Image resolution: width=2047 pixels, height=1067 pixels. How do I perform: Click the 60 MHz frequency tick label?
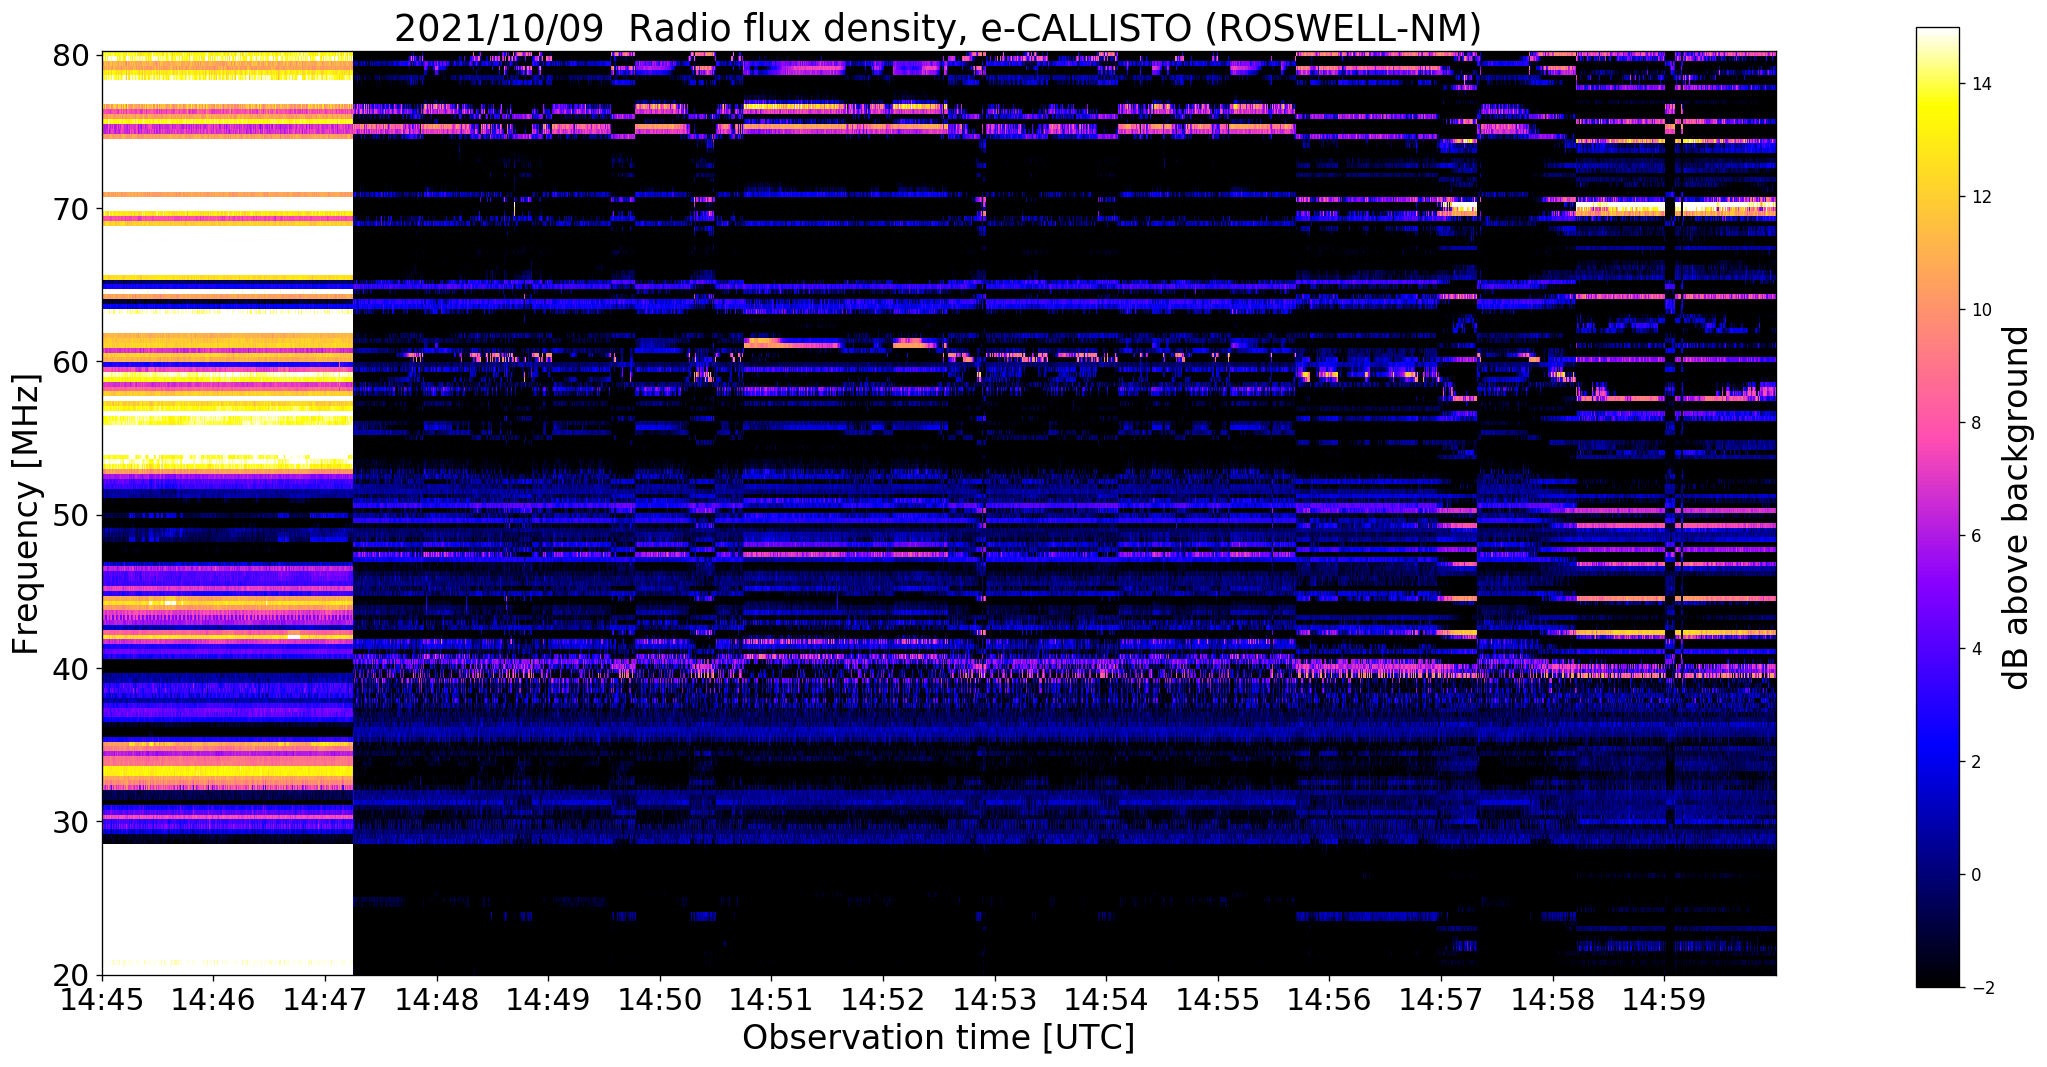click(70, 362)
